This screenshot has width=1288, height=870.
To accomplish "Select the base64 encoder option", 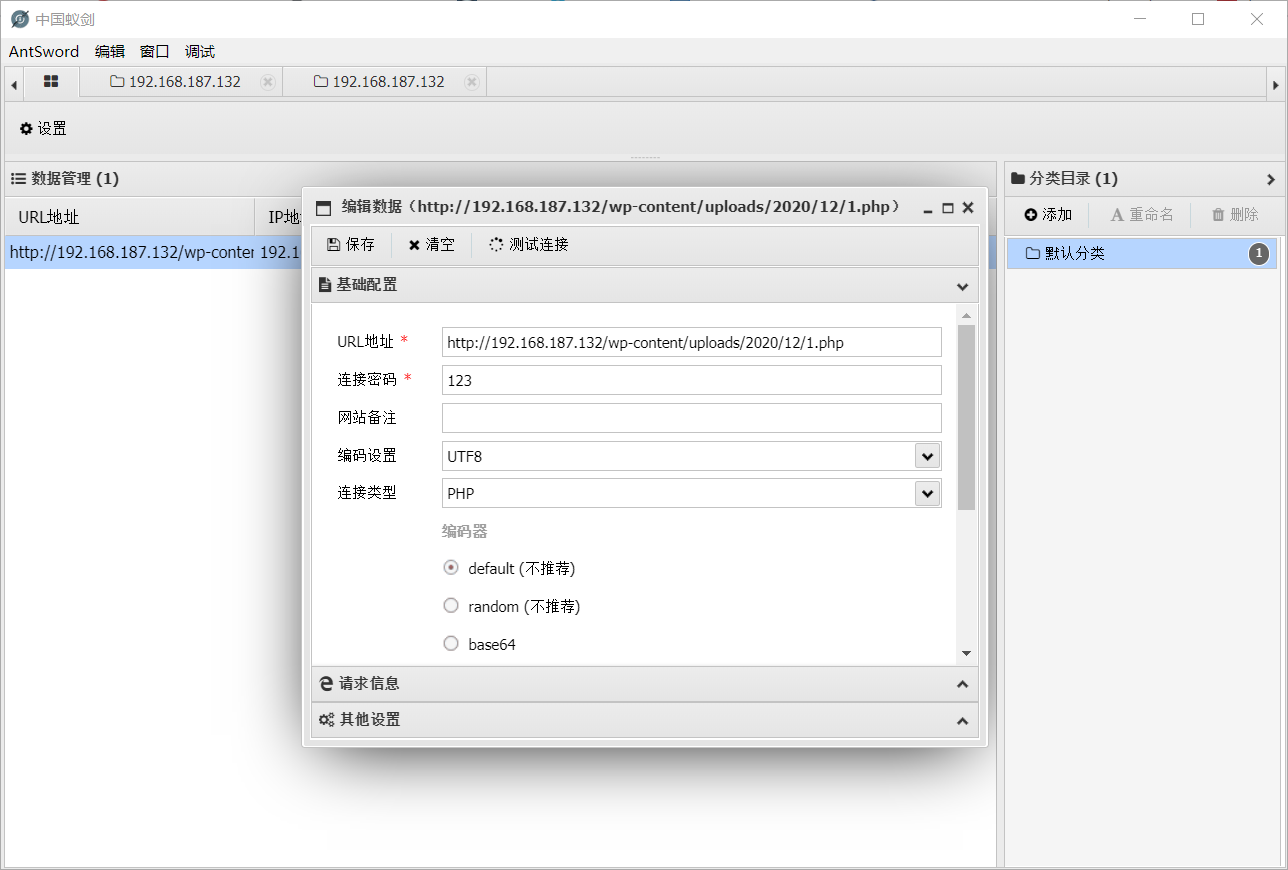I will click(x=451, y=644).
